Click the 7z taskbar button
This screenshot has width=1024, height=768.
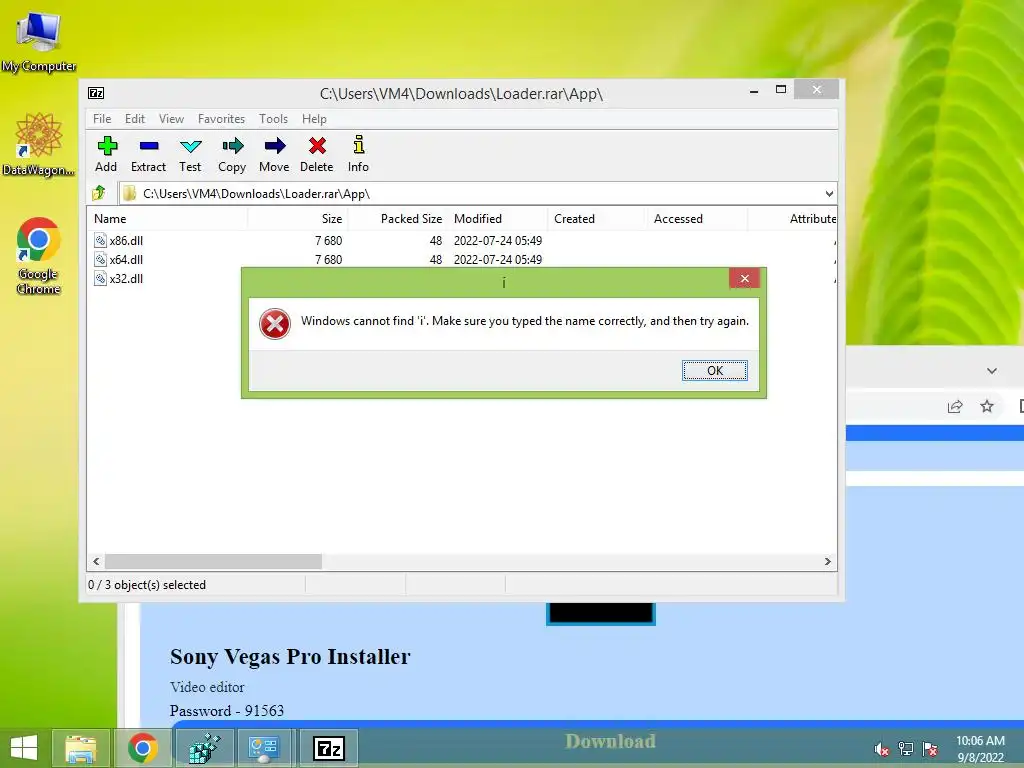click(328, 748)
